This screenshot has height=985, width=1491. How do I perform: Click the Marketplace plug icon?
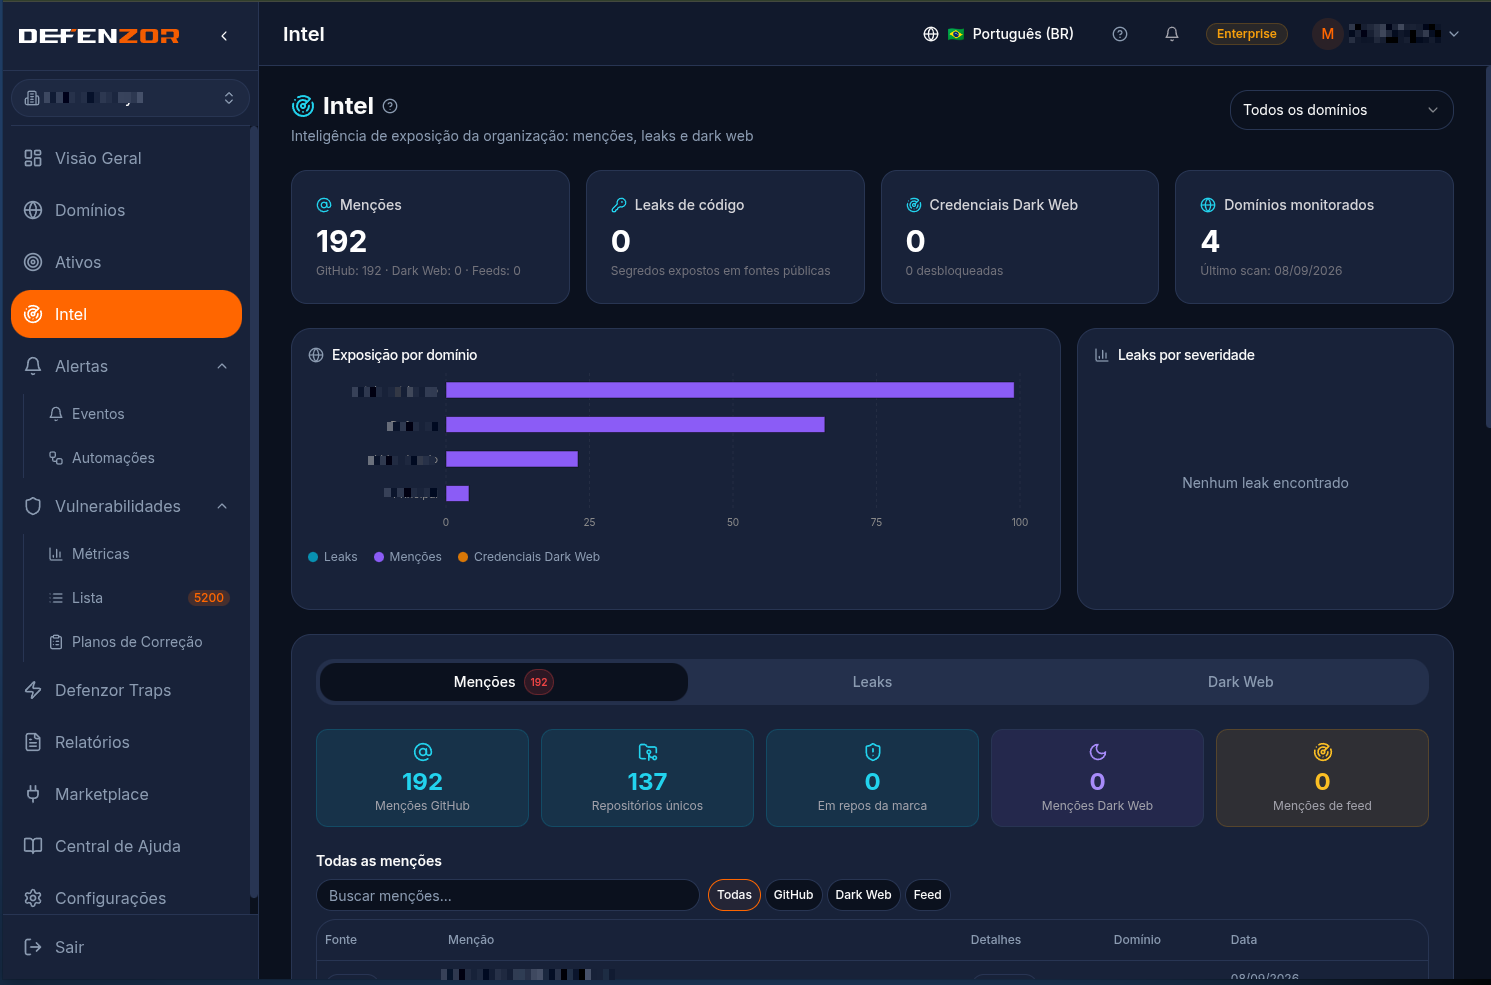tap(33, 794)
